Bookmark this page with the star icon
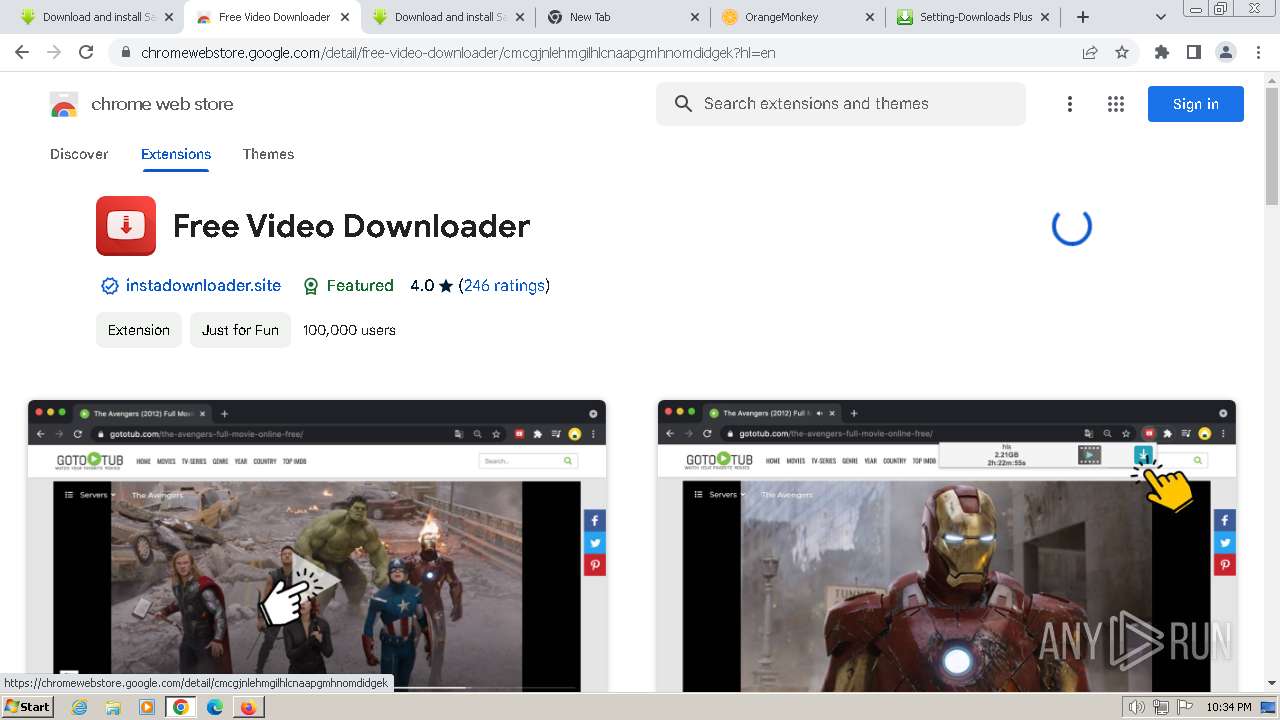This screenshot has height=720, width=1280. click(1122, 52)
